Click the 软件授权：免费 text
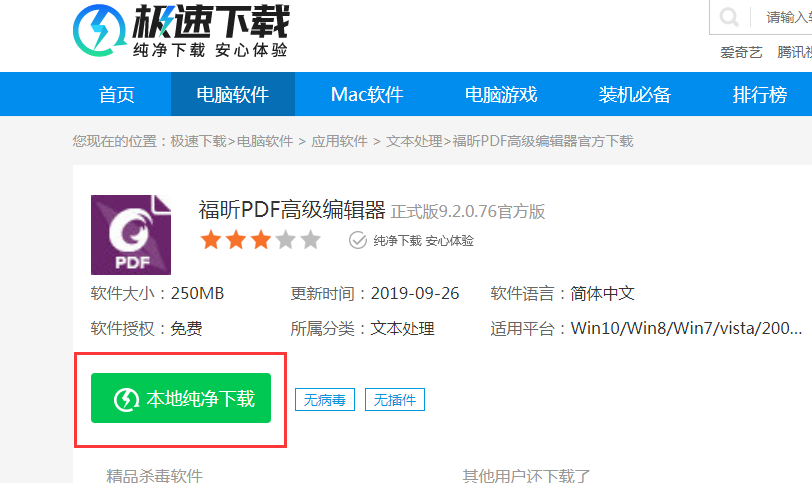 (x=147, y=329)
